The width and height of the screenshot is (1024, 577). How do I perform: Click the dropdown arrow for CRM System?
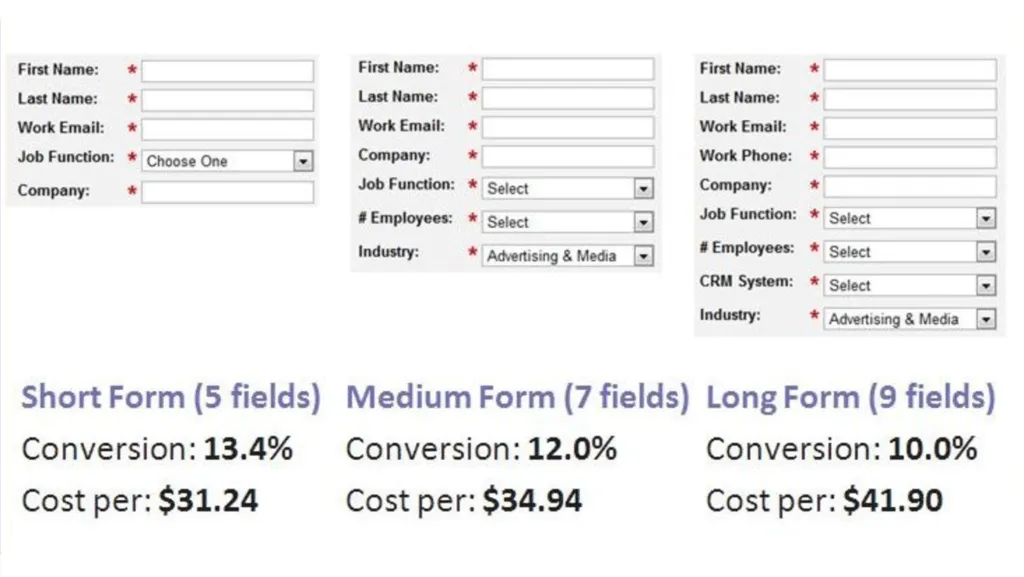pyautogui.click(x=988, y=285)
